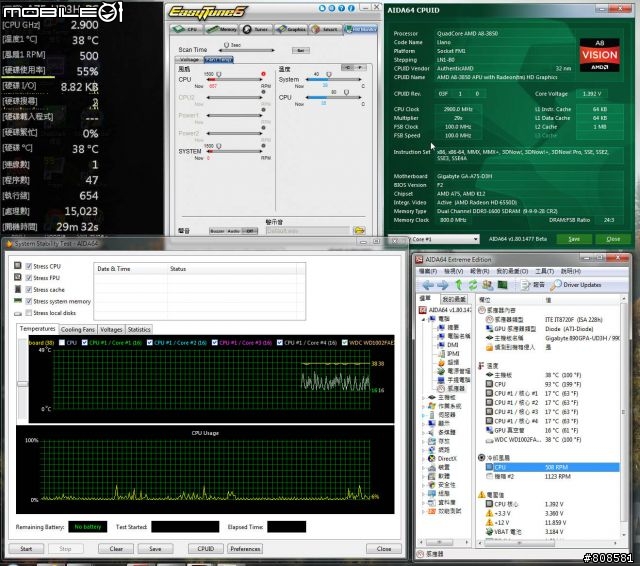Viewport: 640px width, 566px height.
Task: Expand the 作業系統 node in AIDA64 tree
Action: (x=424, y=406)
